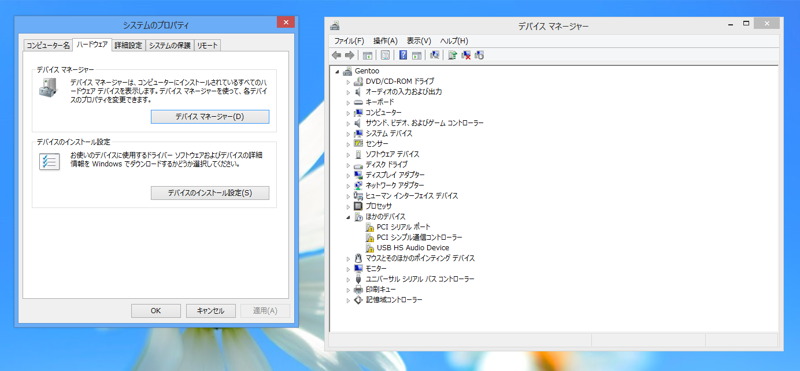Image resolution: width=800 pixels, height=371 pixels.
Task: Expand the キーボード node arrow
Action: click(x=348, y=102)
